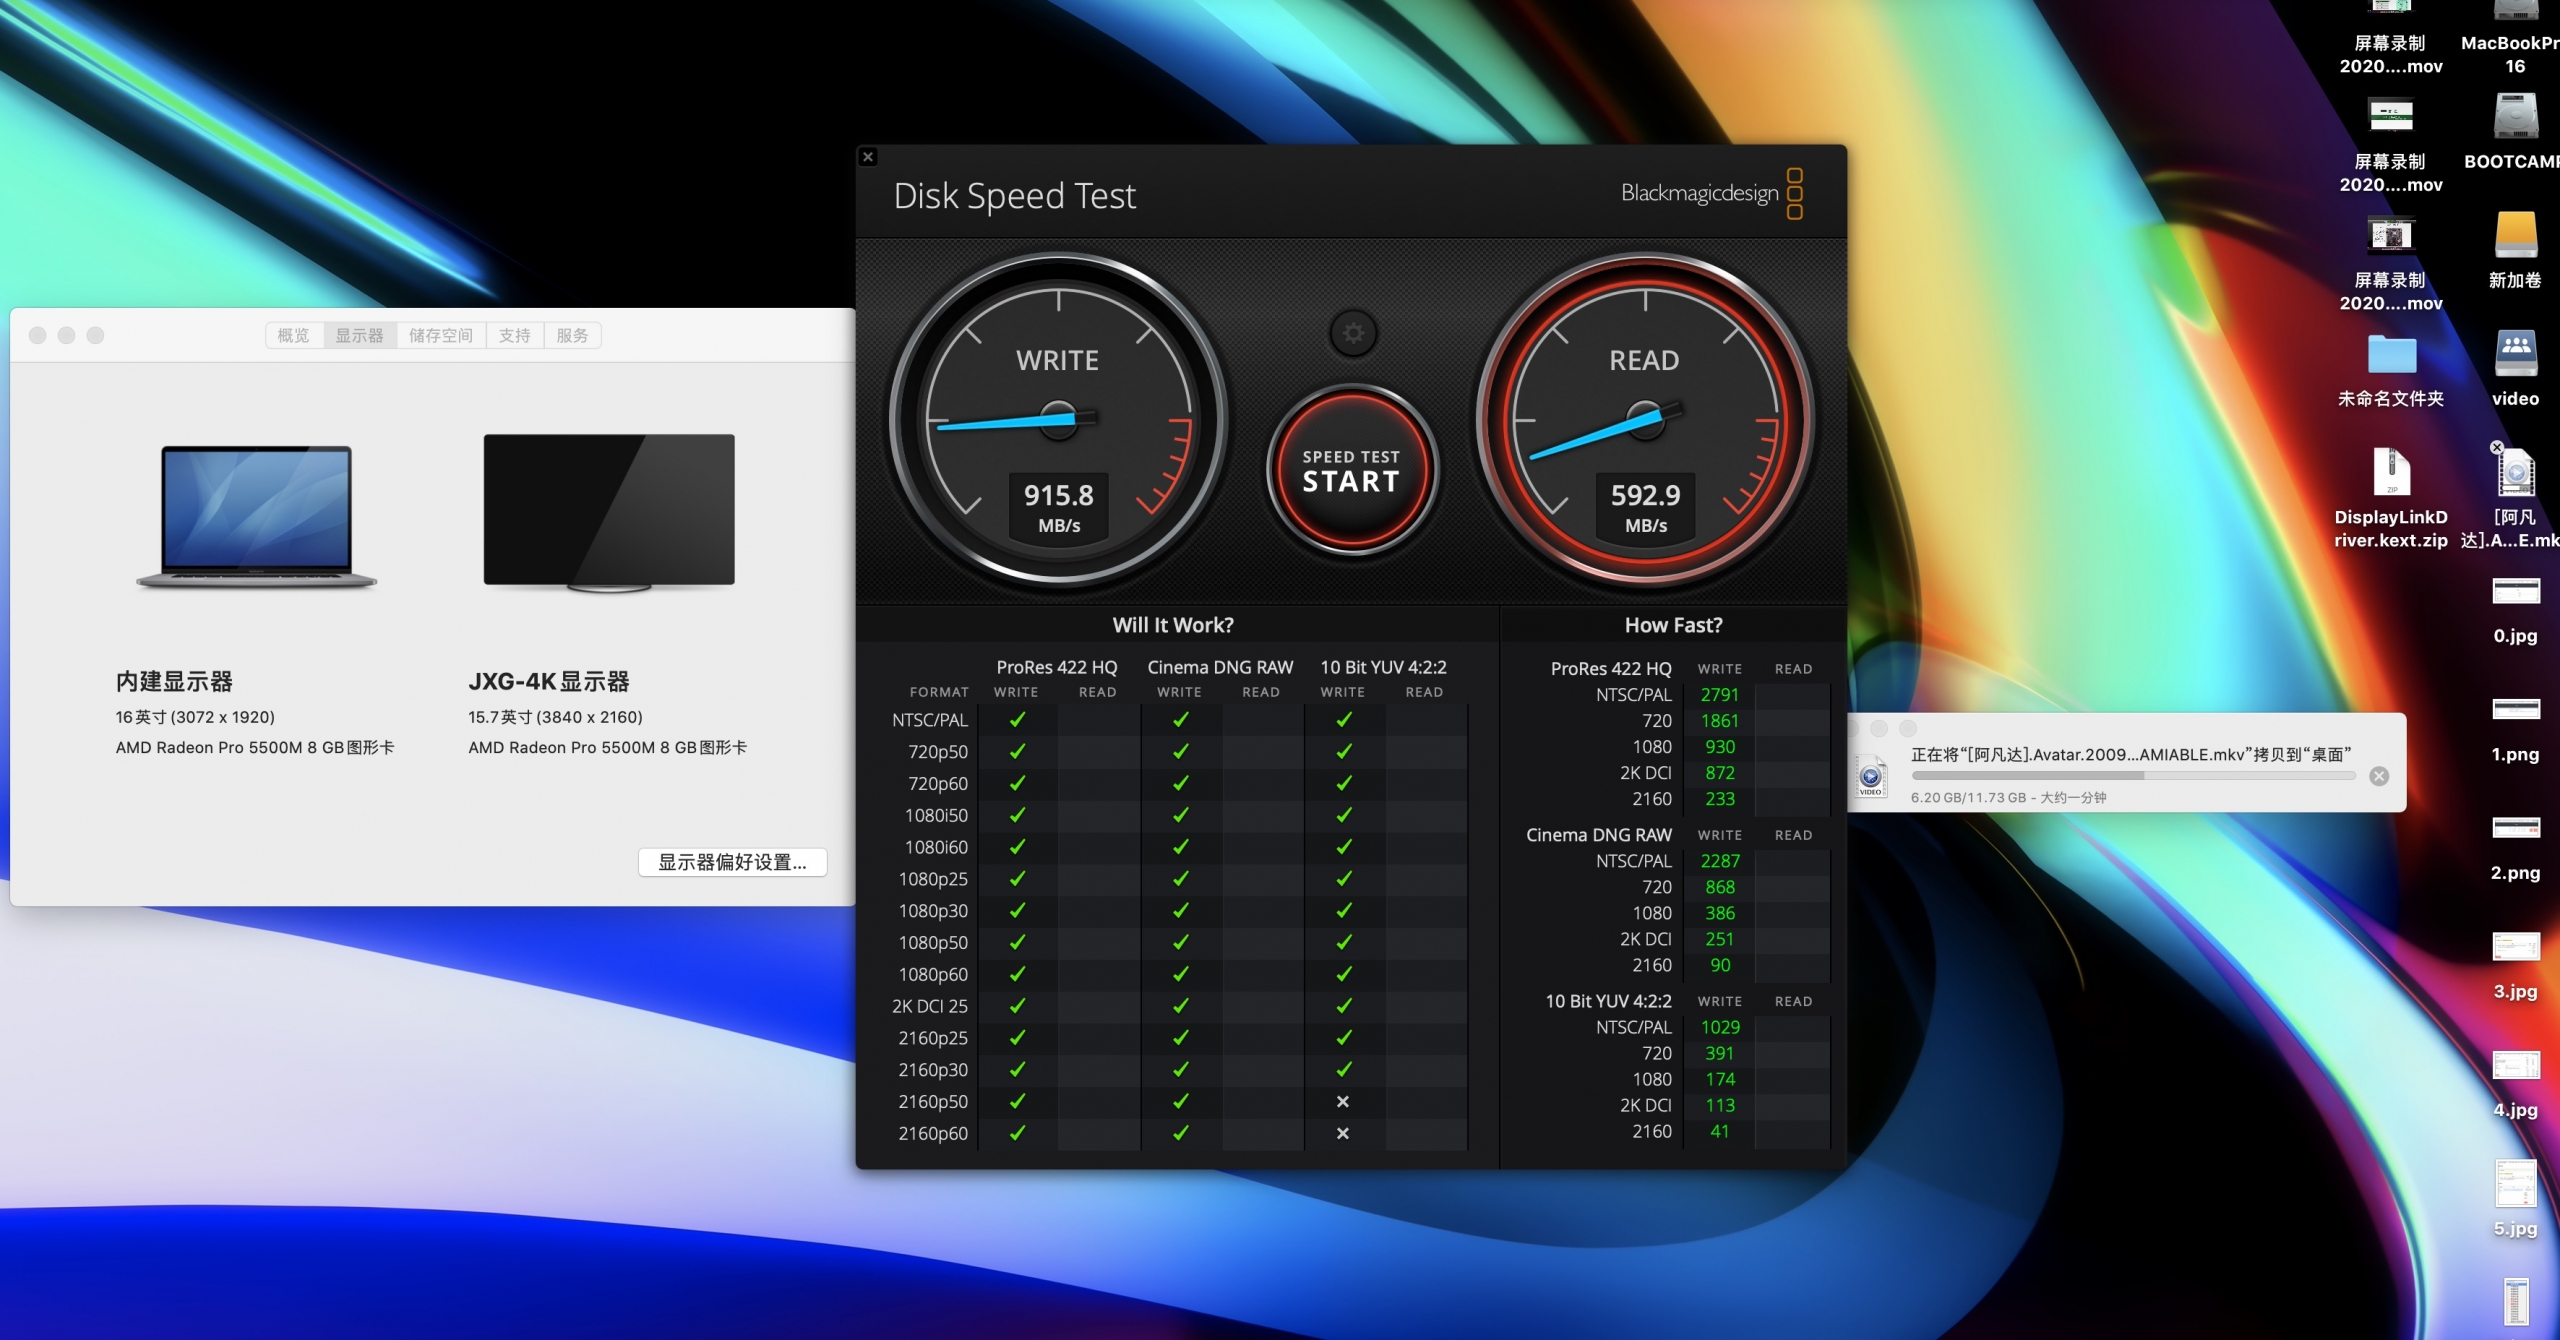Viewport: 2560px width, 1340px height.
Task: Click the 592.9 MB/s read readout
Action: (1646, 508)
